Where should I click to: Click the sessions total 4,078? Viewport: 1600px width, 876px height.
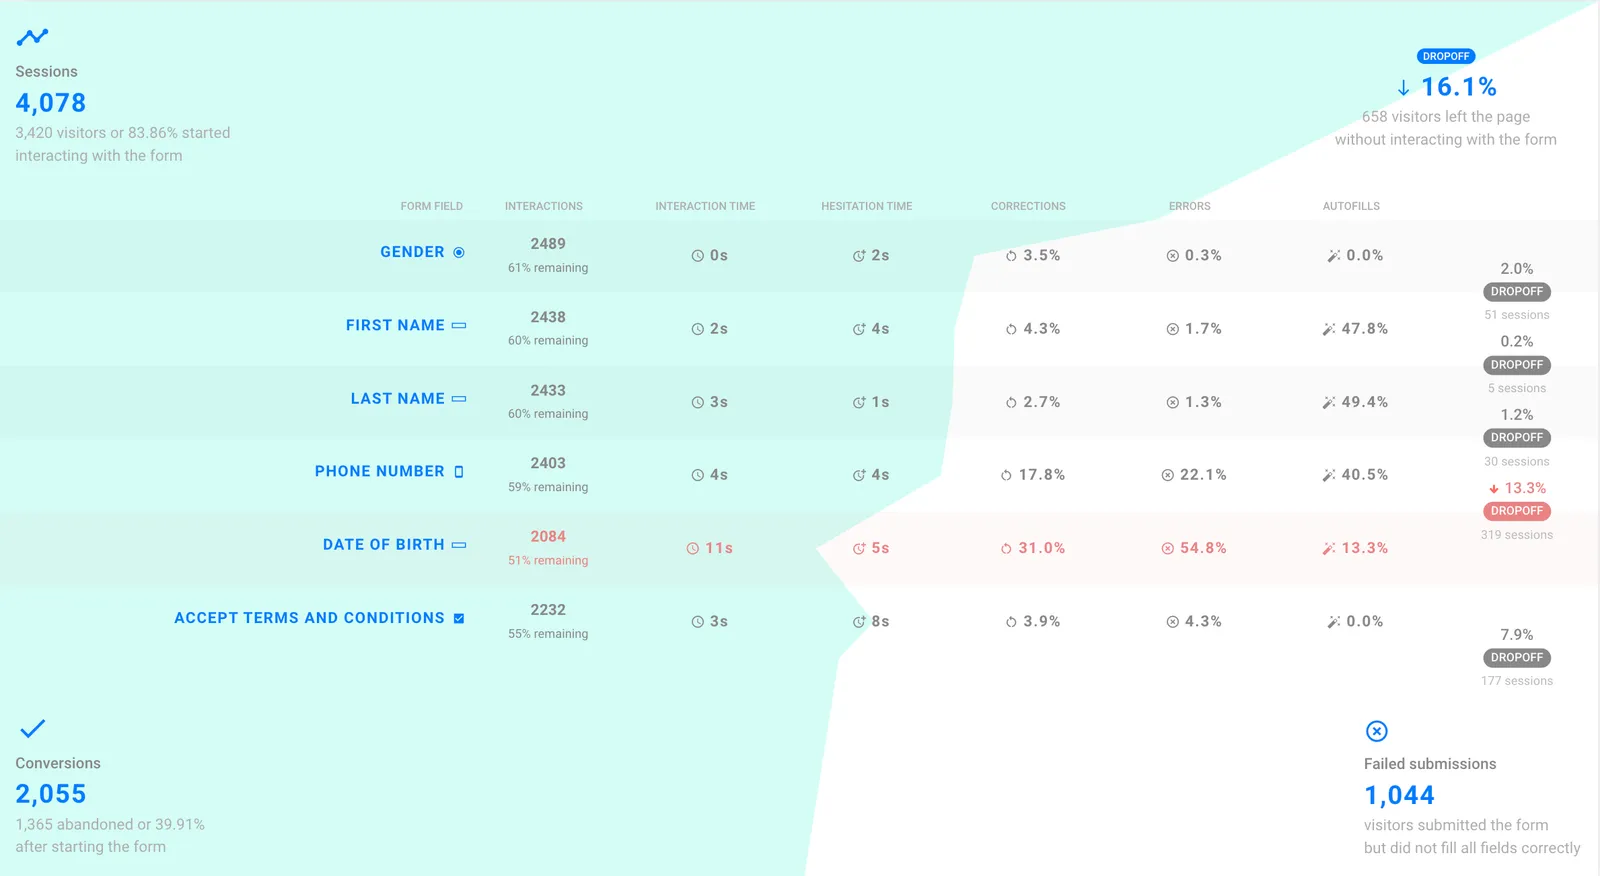51,103
